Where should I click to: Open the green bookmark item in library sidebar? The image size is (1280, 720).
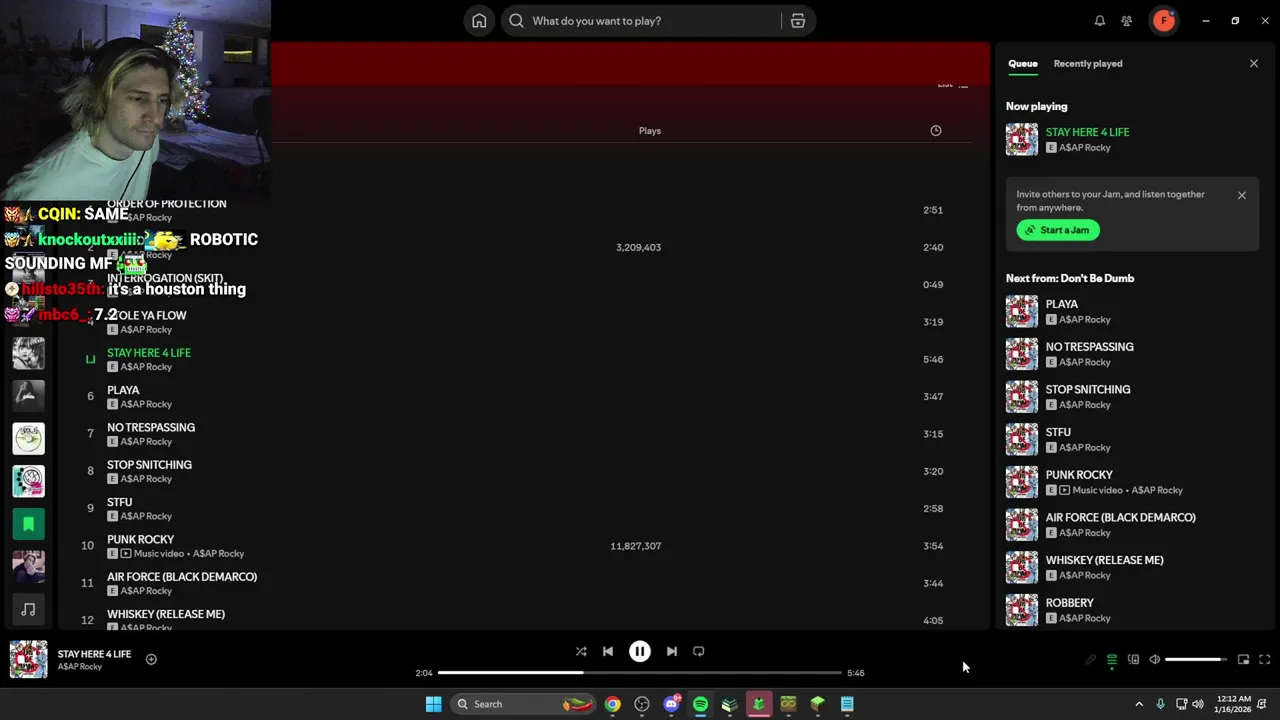[28, 524]
